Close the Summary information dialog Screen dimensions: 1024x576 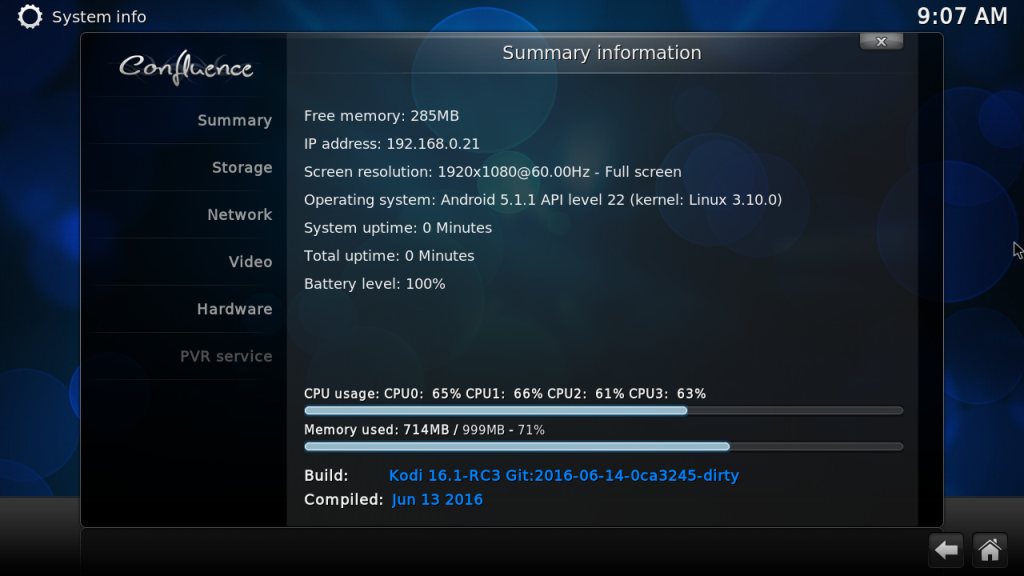click(x=881, y=42)
